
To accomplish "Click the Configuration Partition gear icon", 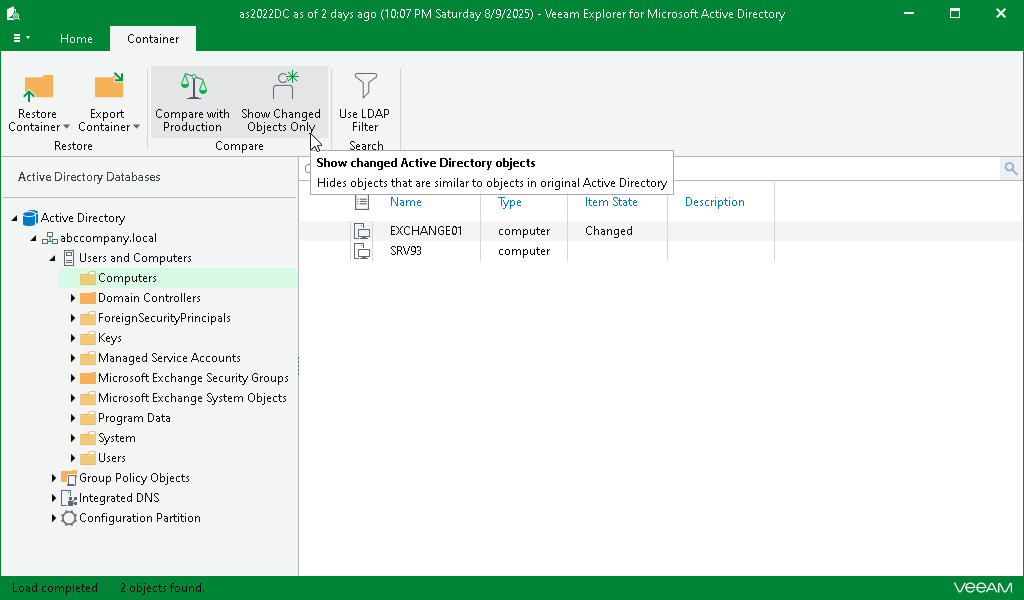I will 69,518.
